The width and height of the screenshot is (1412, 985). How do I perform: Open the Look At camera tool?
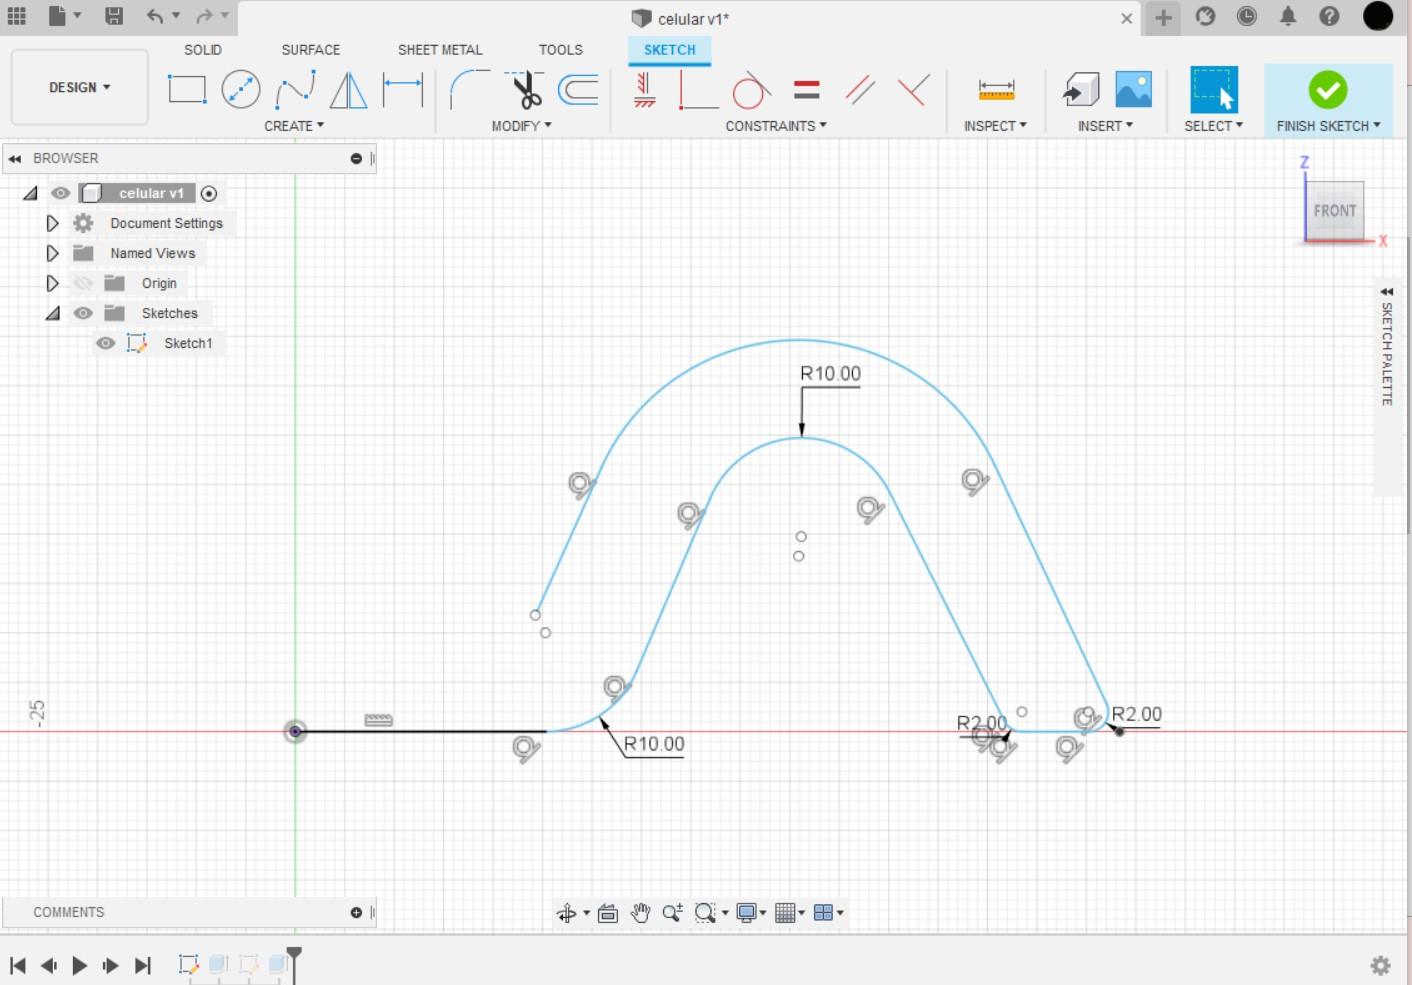(607, 913)
